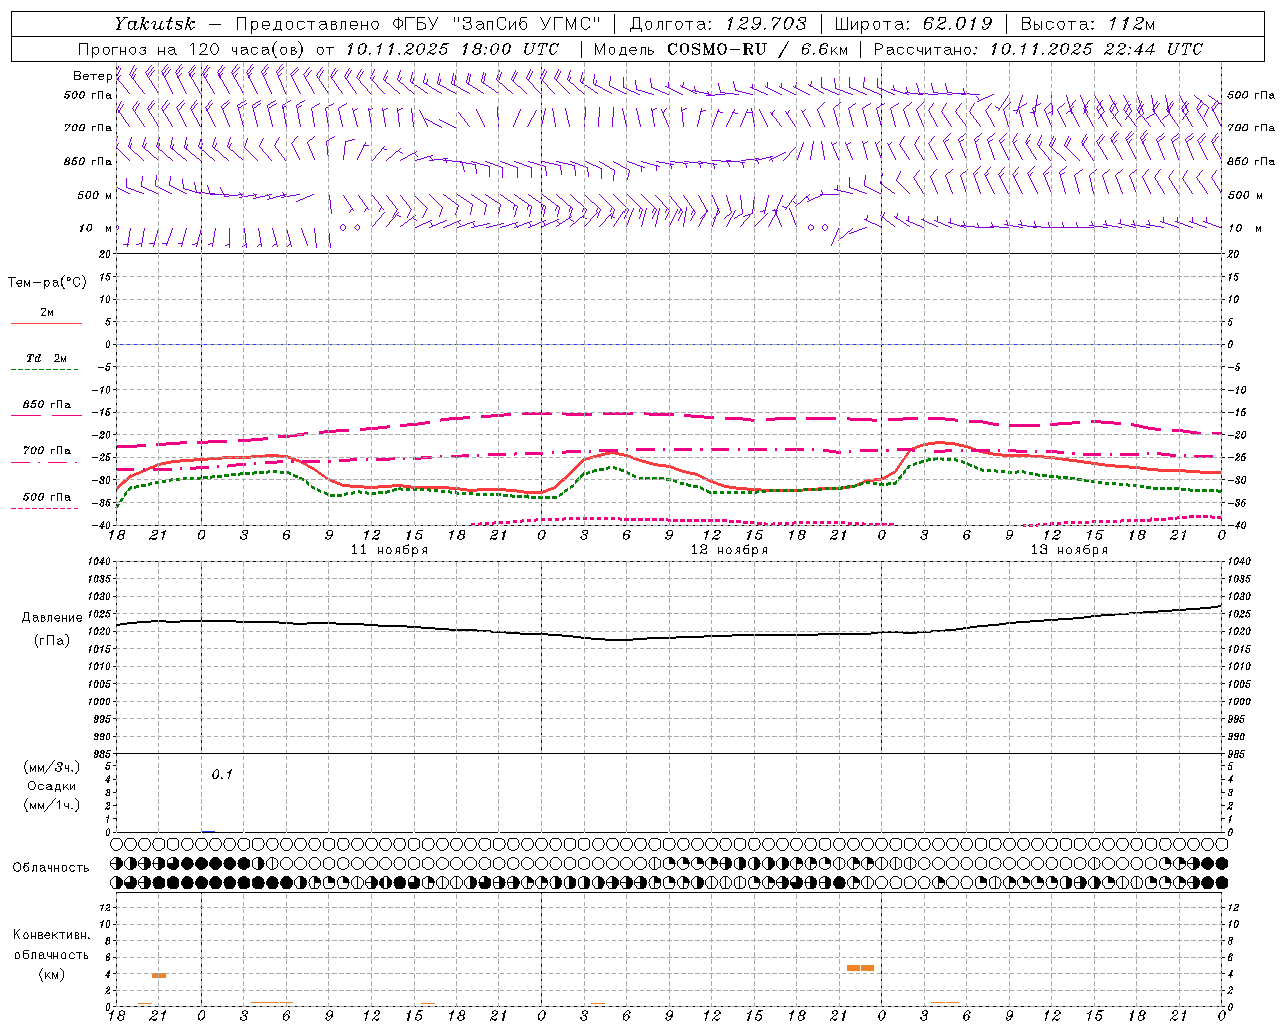This screenshot has height=1024, width=1280.
Task: Select the 'Модель COSMO-RU / 6.6км' text
Action: [720, 49]
